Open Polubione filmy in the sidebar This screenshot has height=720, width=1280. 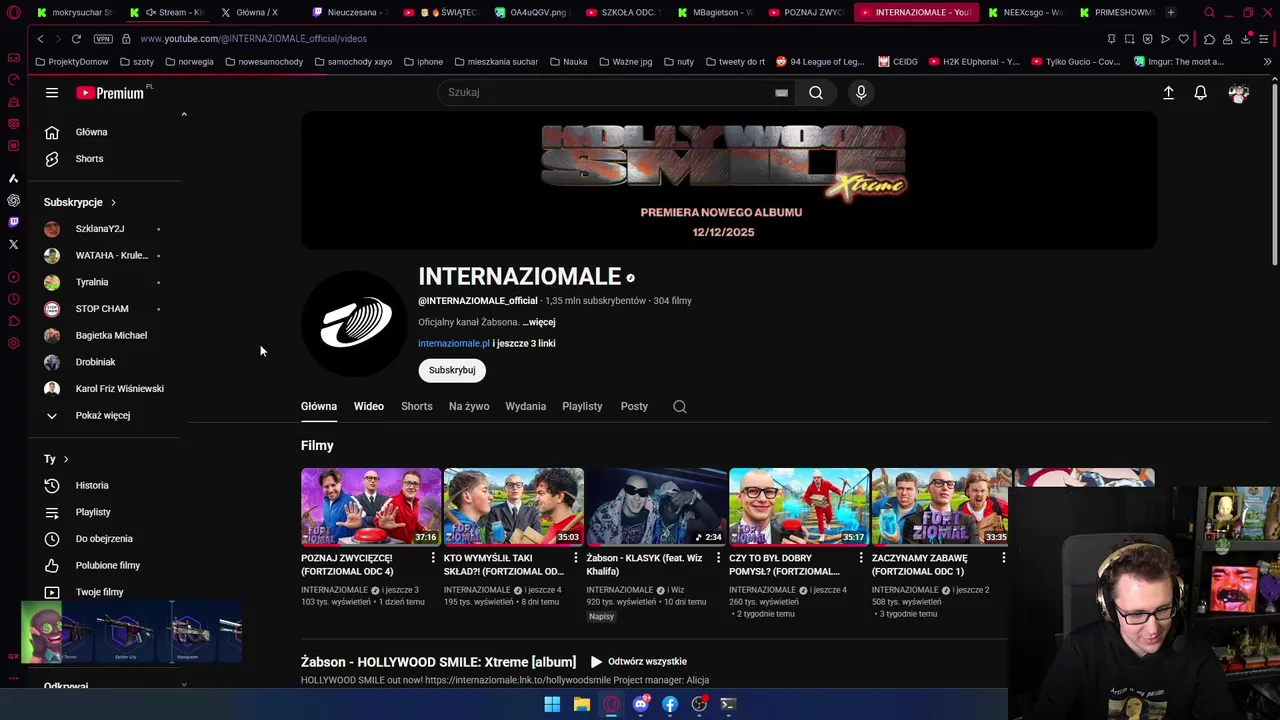point(110,566)
